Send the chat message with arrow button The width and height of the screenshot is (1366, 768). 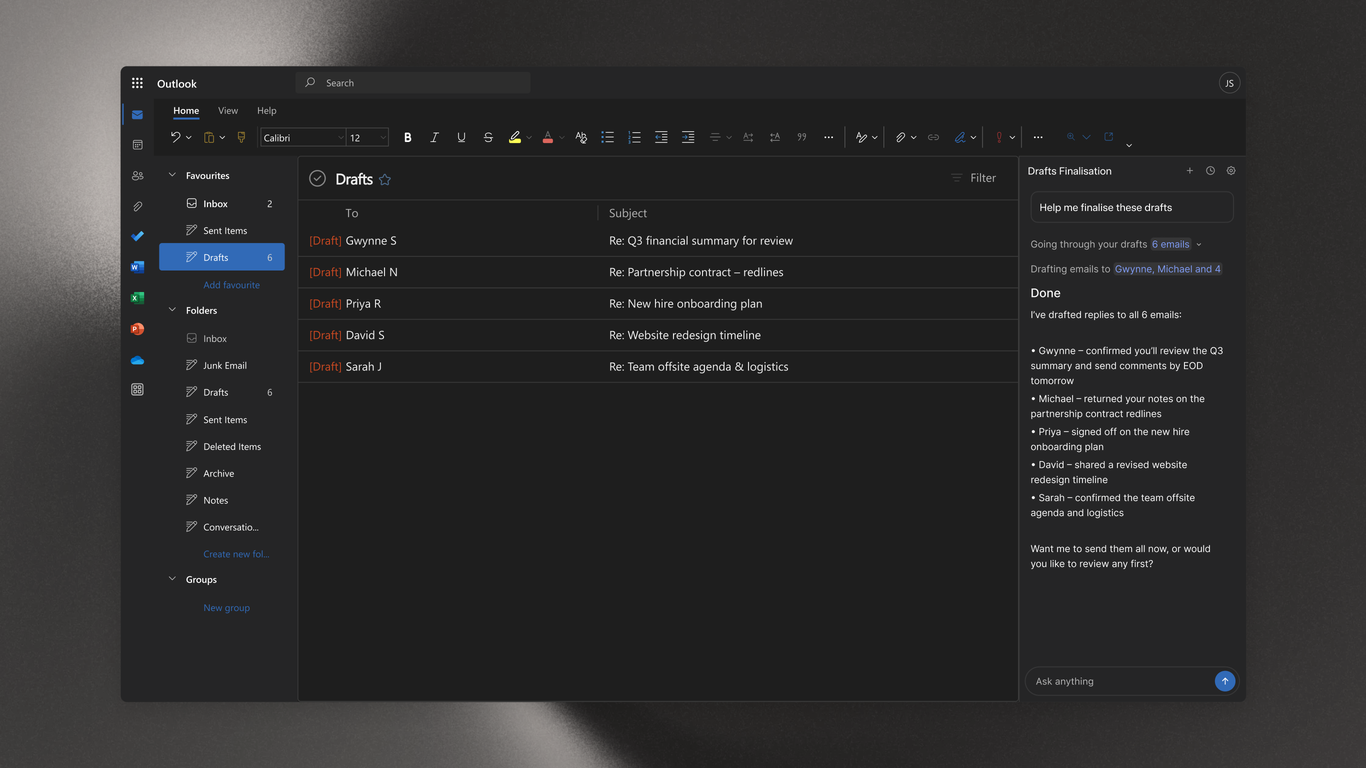coord(1224,681)
